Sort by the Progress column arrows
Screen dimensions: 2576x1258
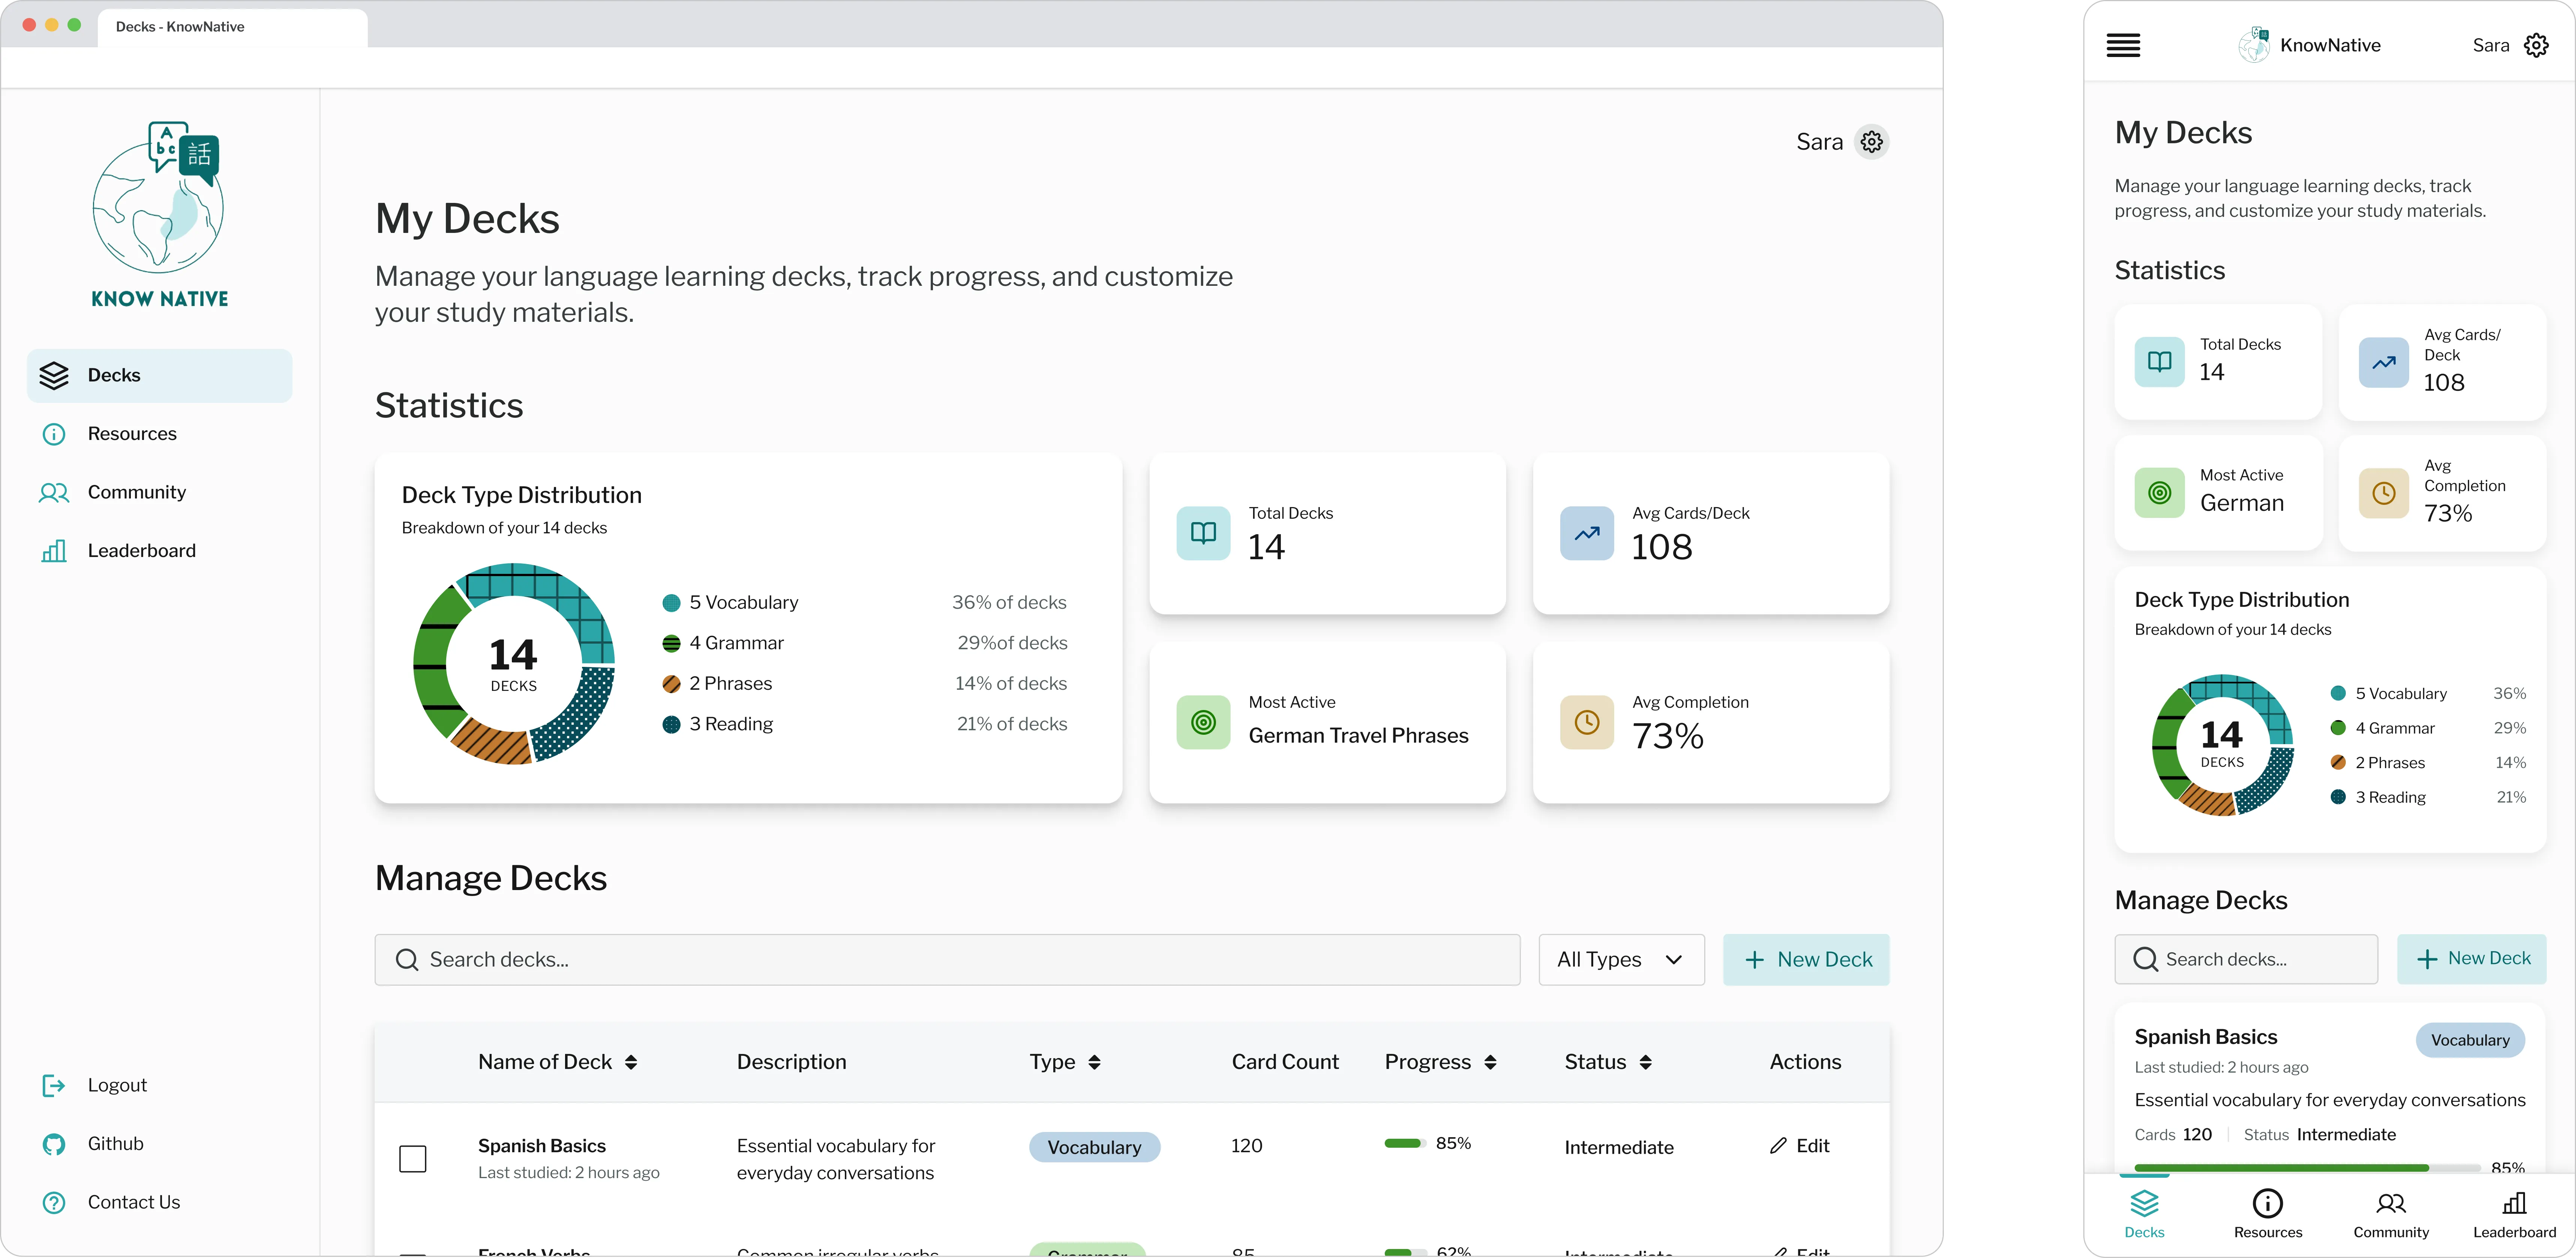1490,1062
